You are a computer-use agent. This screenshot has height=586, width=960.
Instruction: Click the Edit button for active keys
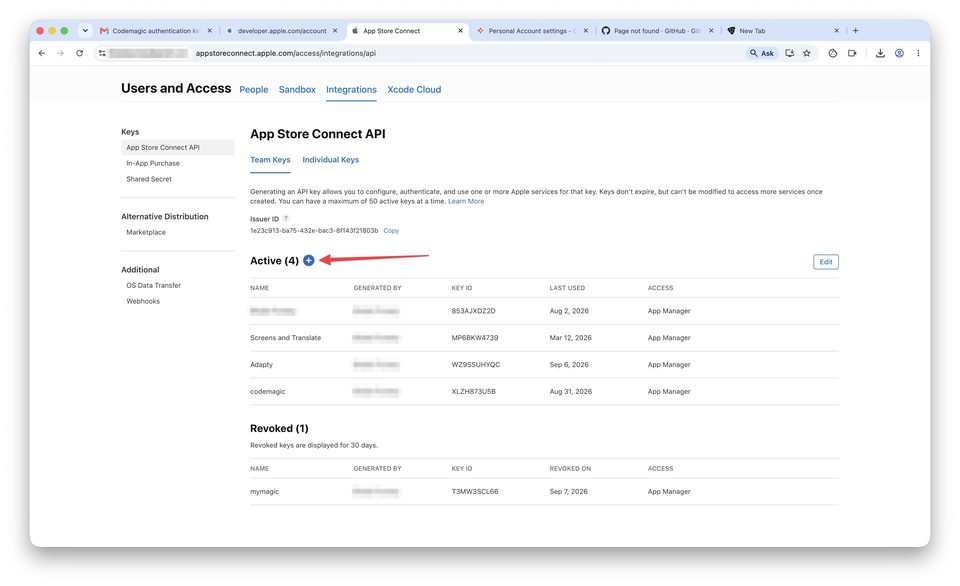[x=826, y=262]
